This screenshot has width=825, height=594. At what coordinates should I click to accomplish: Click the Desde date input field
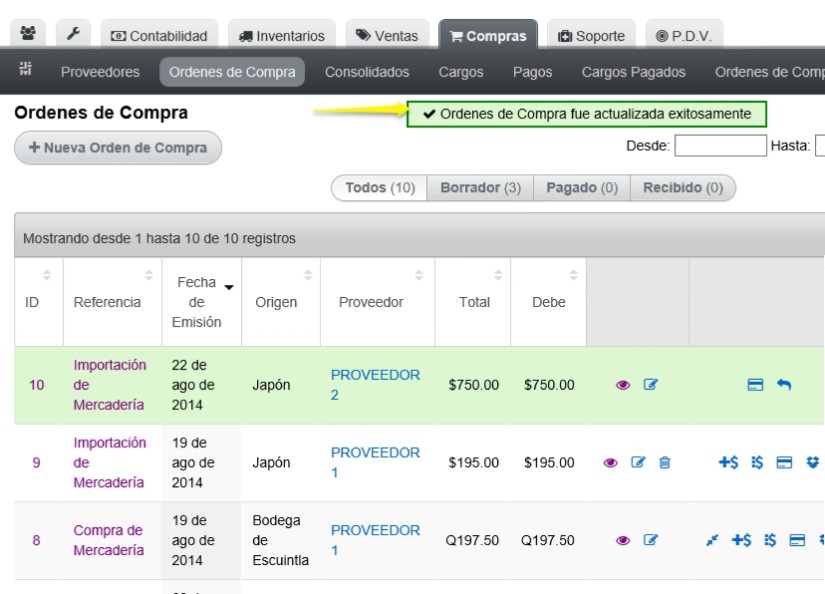[720, 145]
